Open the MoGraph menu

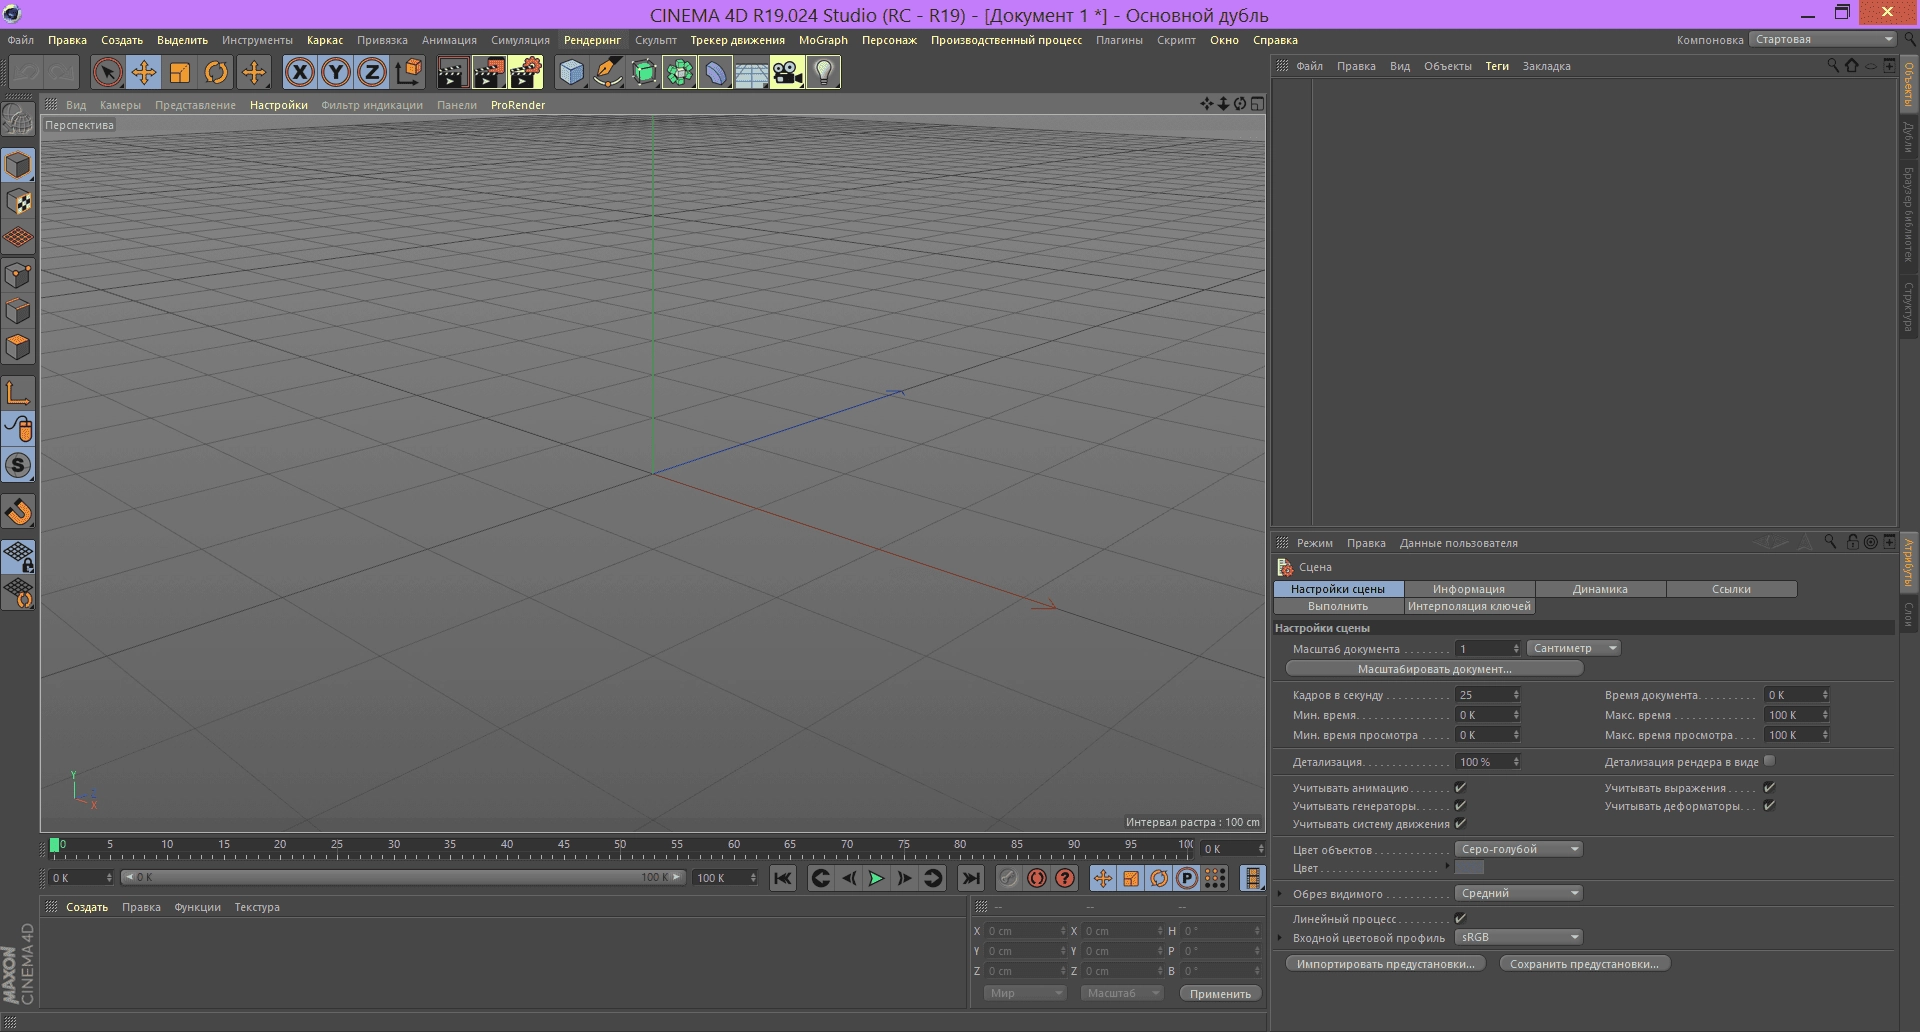pos(823,40)
